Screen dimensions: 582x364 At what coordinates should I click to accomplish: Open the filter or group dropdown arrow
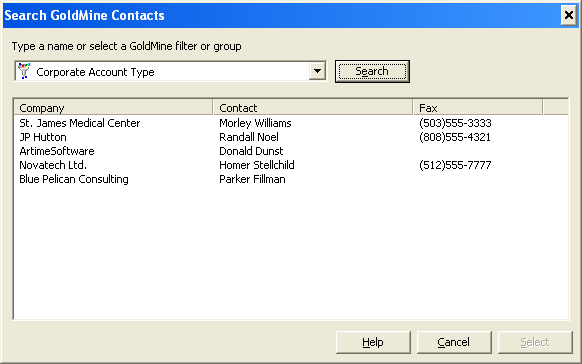317,71
